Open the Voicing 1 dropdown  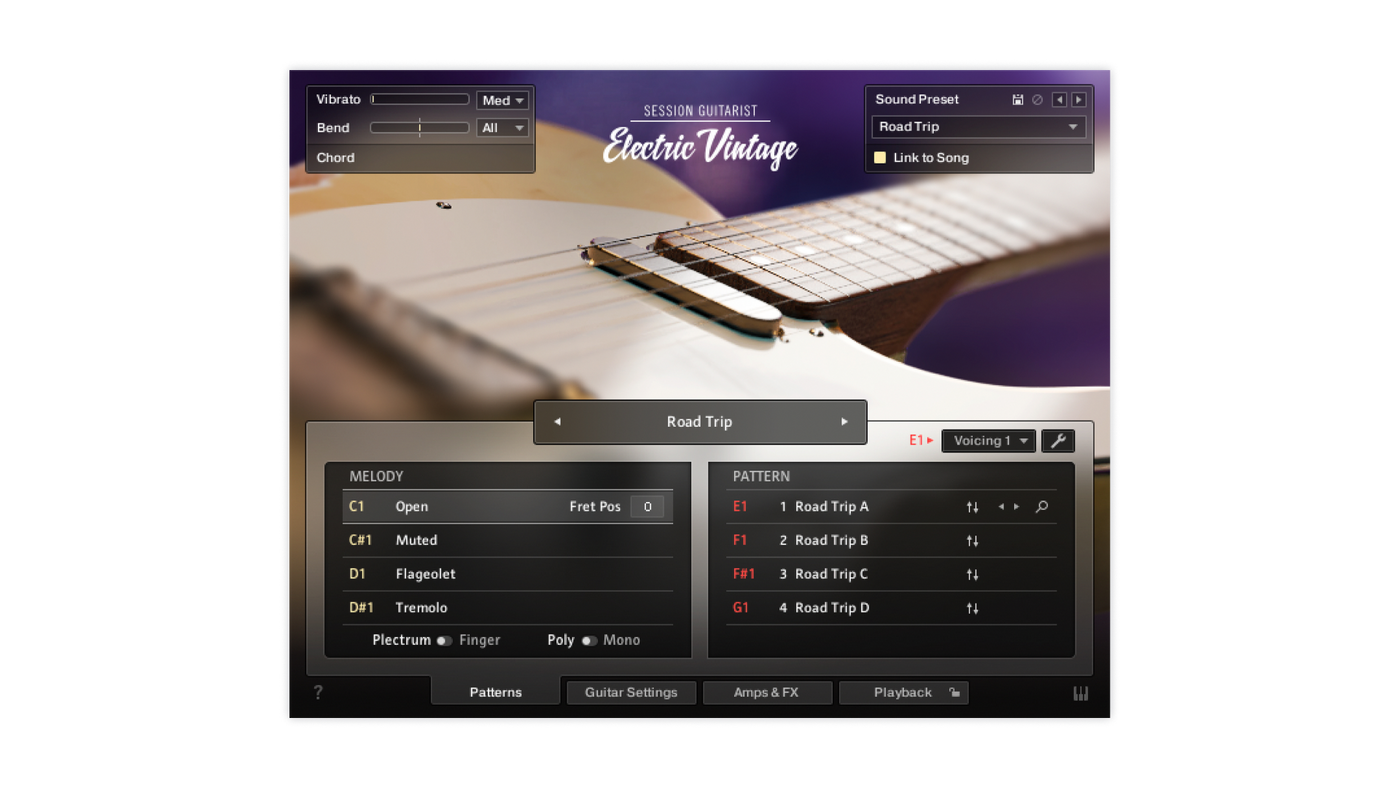pyautogui.click(x=989, y=441)
